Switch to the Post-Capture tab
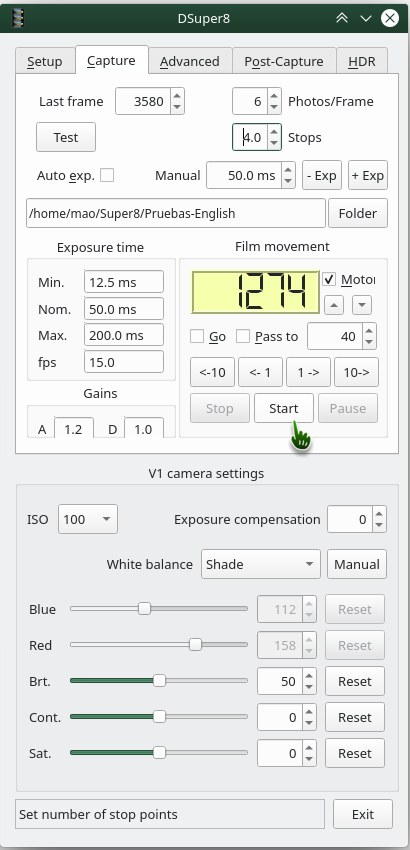Screen dimensions: 410x850 click(284, 61)
